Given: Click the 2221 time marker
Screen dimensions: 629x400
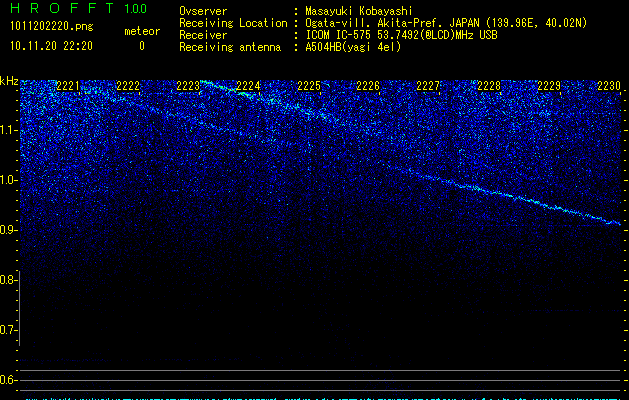Looking at the screenshot, I should 67,86.
